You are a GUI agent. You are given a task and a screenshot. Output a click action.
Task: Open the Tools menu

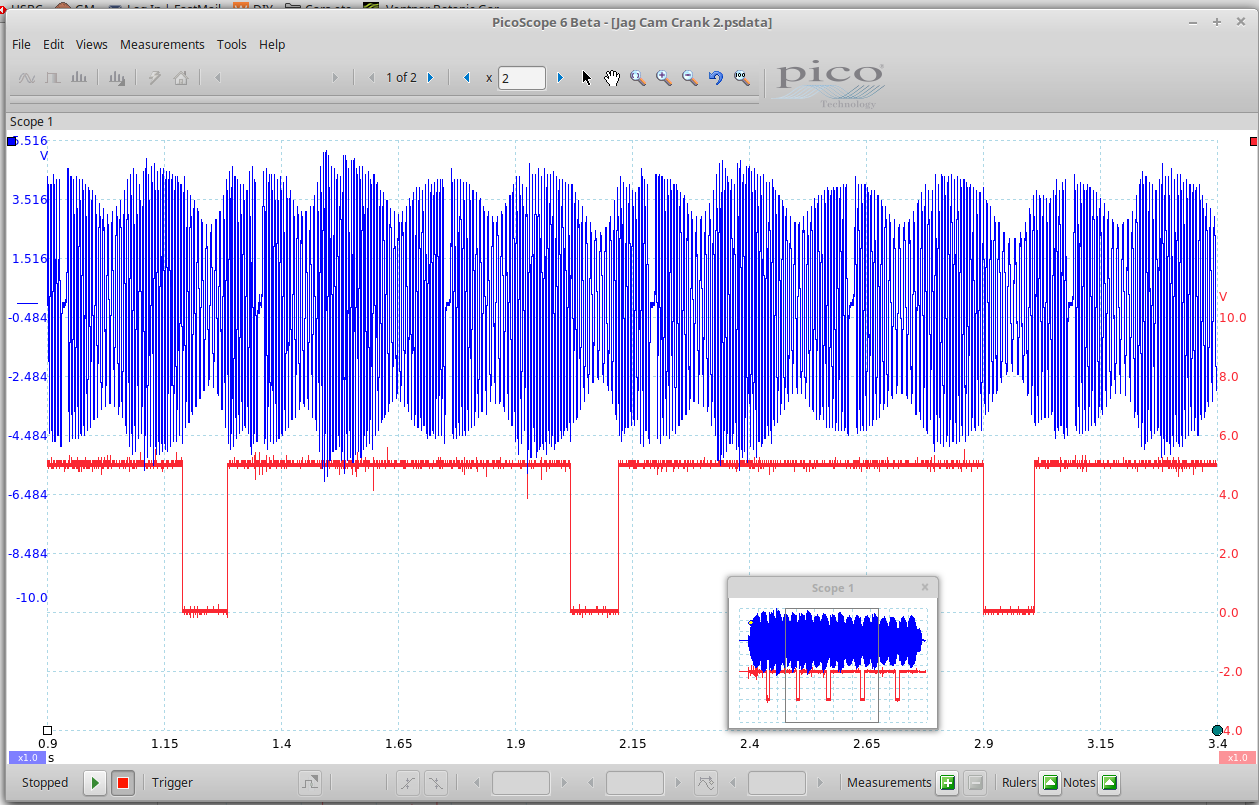(x=232, y=44)
